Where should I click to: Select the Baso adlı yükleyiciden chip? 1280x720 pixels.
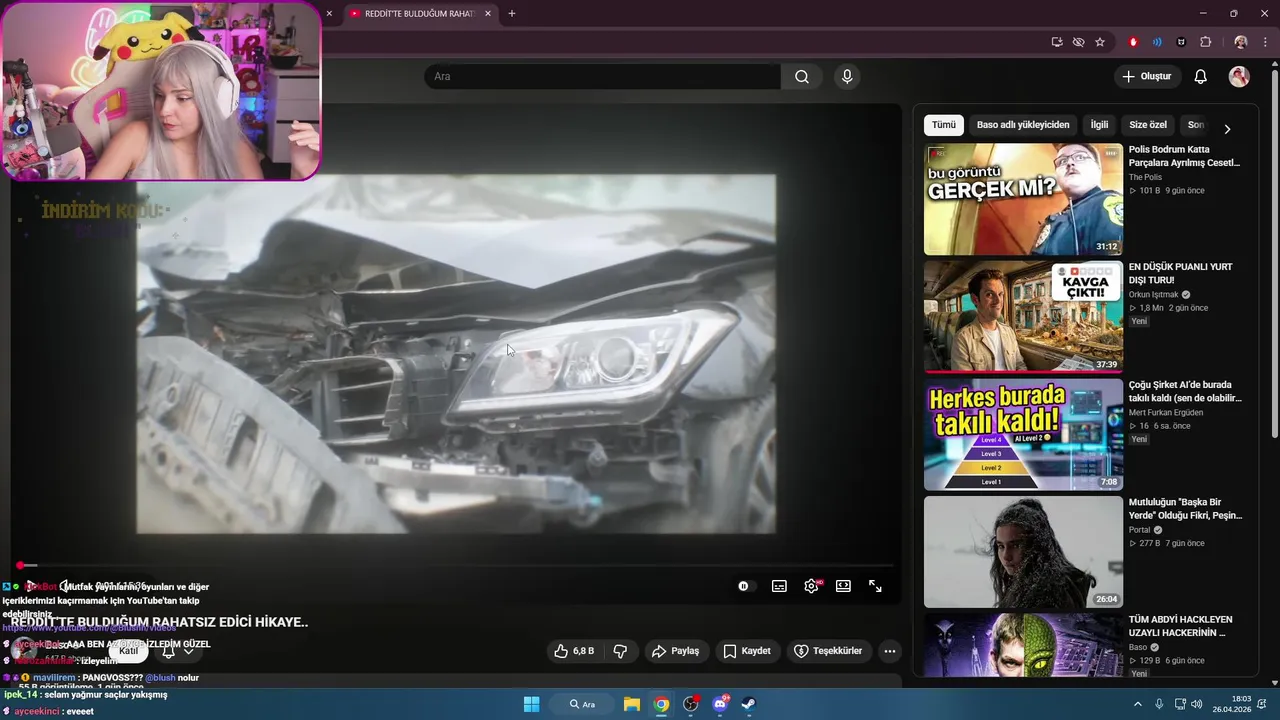[x=1023, y=125]
